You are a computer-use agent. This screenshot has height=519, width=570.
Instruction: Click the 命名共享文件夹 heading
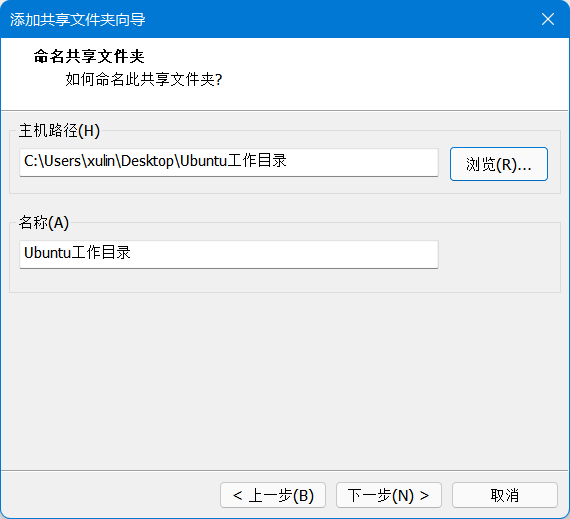[89, 56]
